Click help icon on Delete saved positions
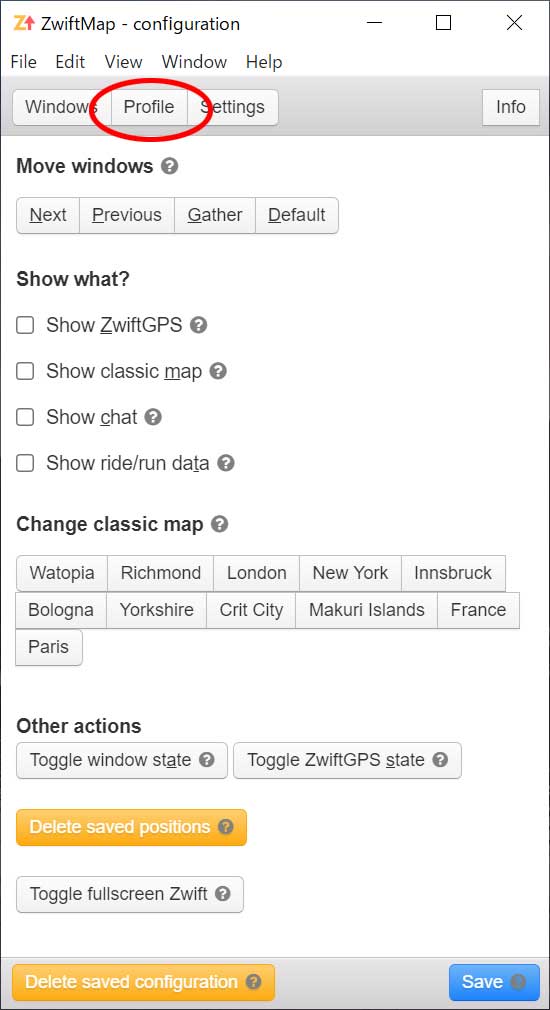 tap(225, 827)
